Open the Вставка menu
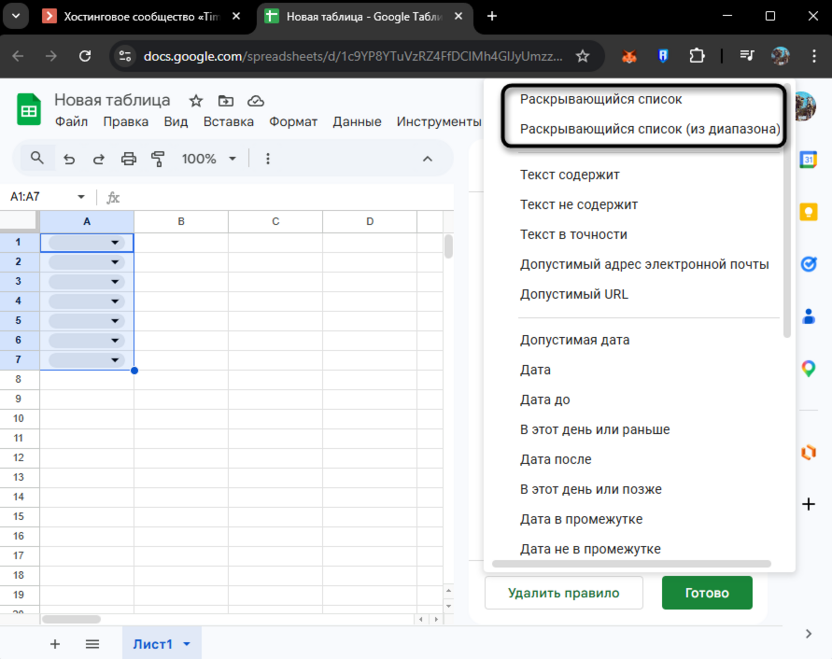The image size is (832, 659). click(228, 122)
